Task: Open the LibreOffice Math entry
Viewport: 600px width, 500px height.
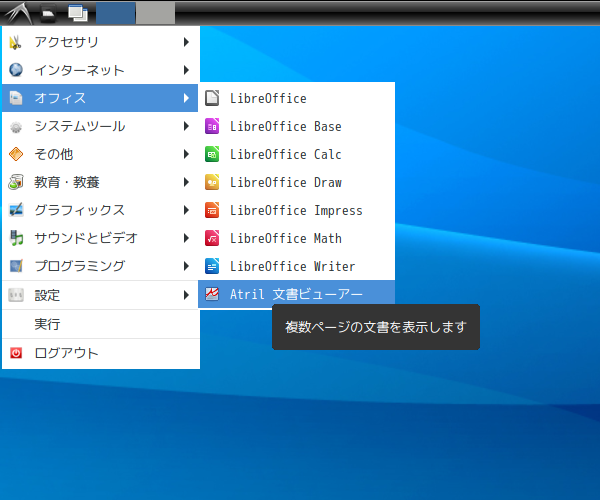Action: (x=297, y=238)
